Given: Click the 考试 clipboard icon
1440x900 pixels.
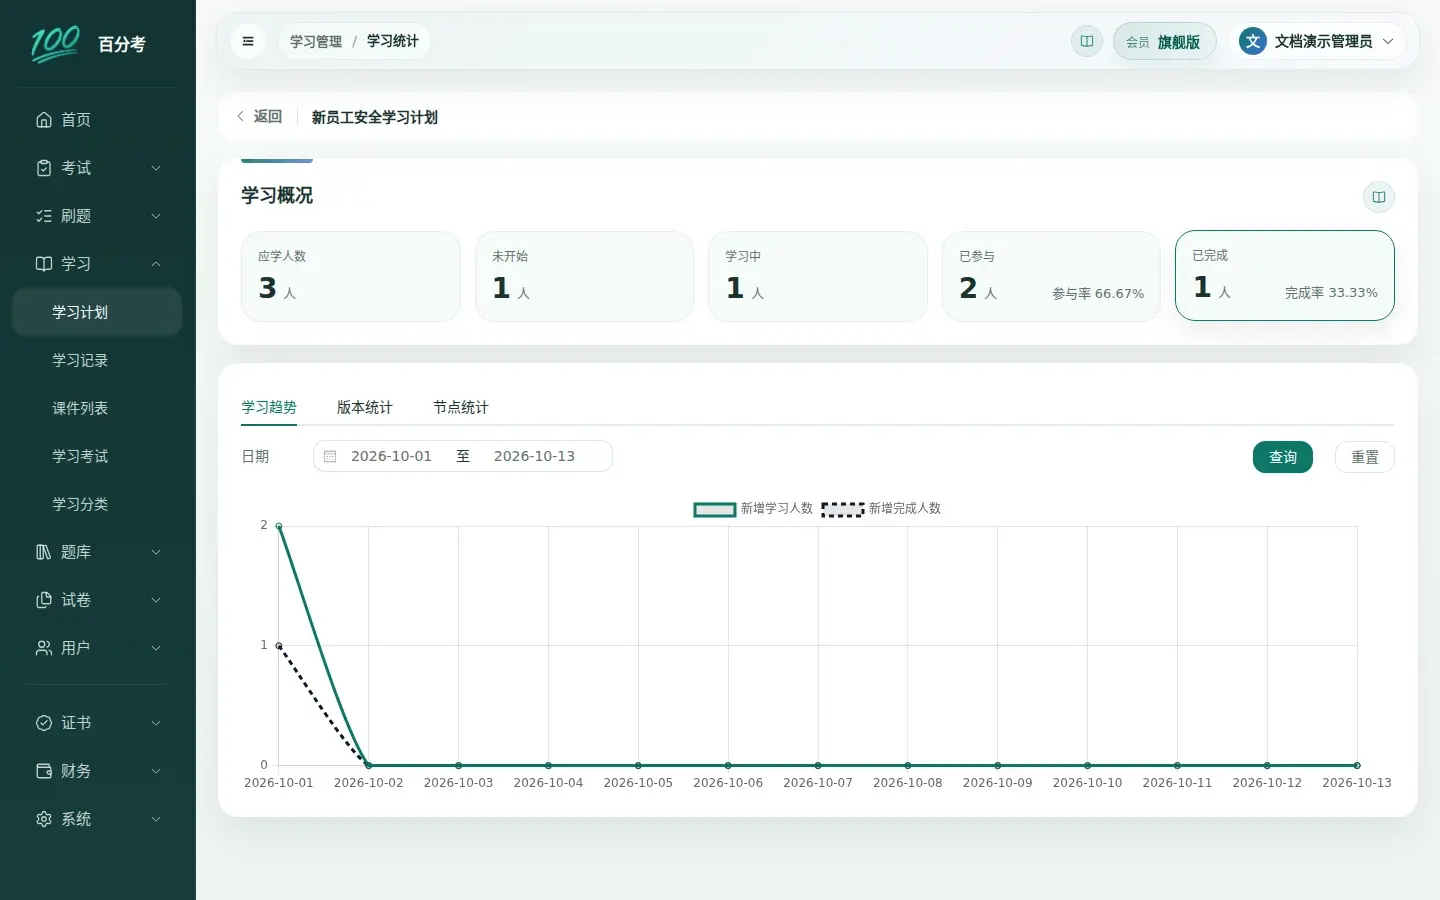Looking at the screenshot, I should [44, 168].
